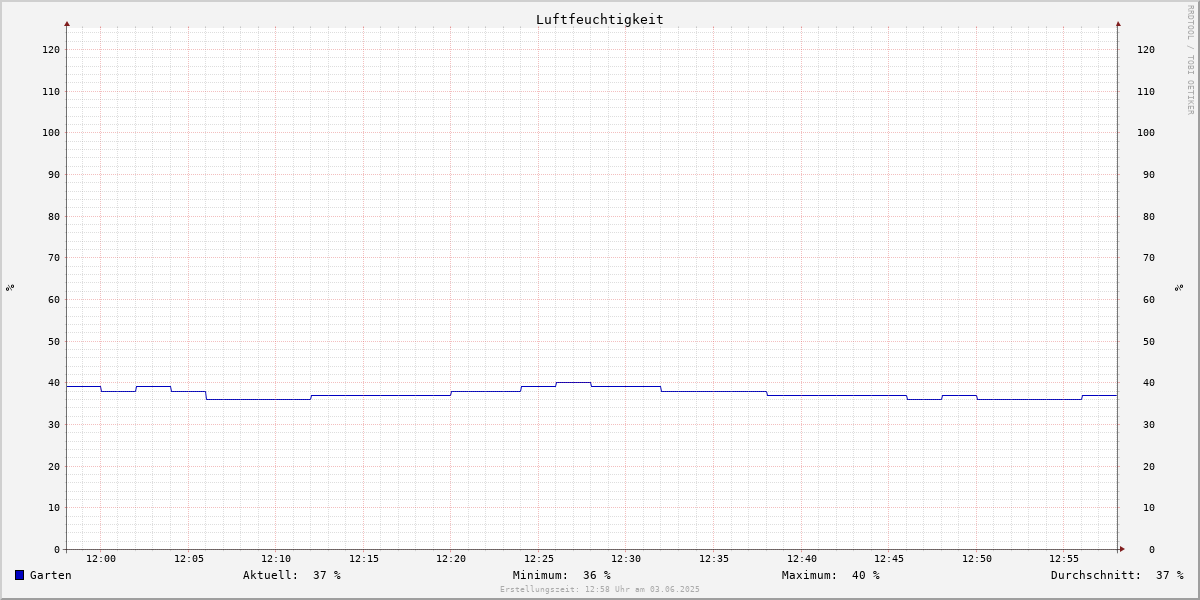Select the chart title Luftfeuchtigkeit
1200x600 pixels.
[599, 19]
